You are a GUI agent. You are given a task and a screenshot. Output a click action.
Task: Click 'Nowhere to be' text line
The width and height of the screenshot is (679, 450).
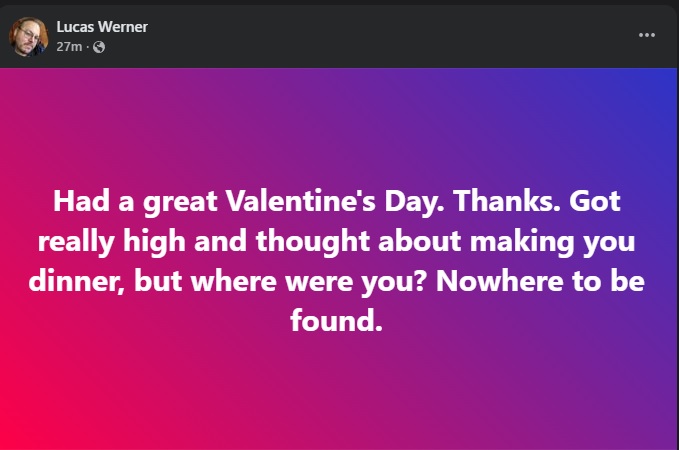pyautogui.click(x=540, y=281)
